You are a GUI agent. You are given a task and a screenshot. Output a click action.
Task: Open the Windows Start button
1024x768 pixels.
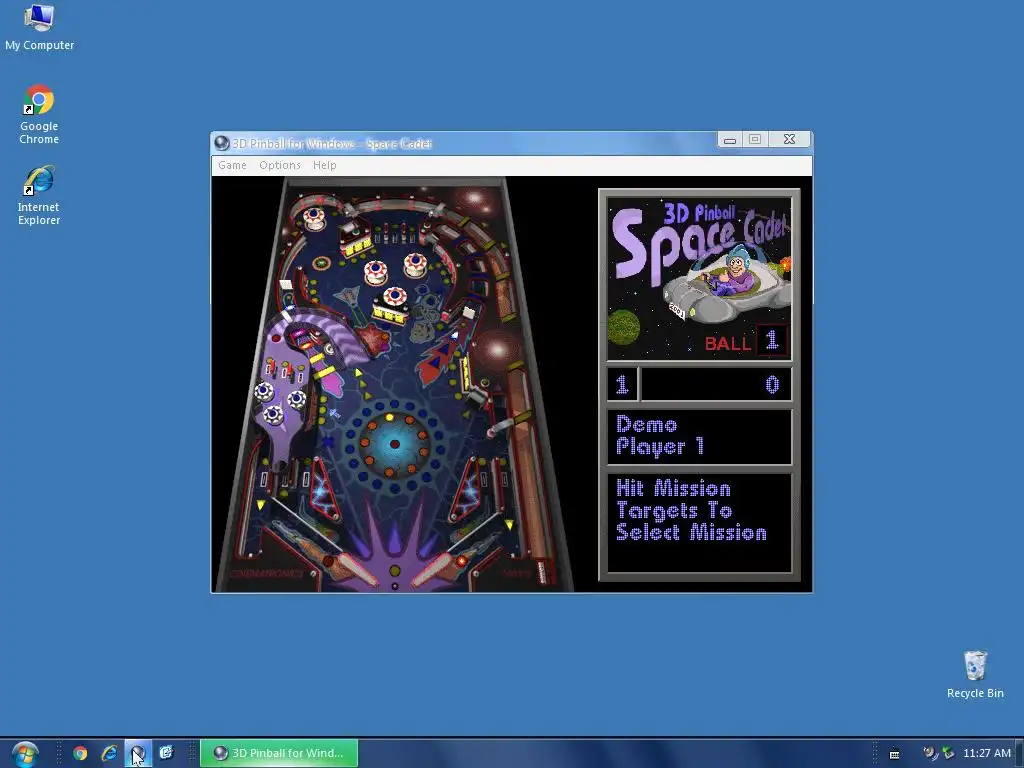(25, 754)
